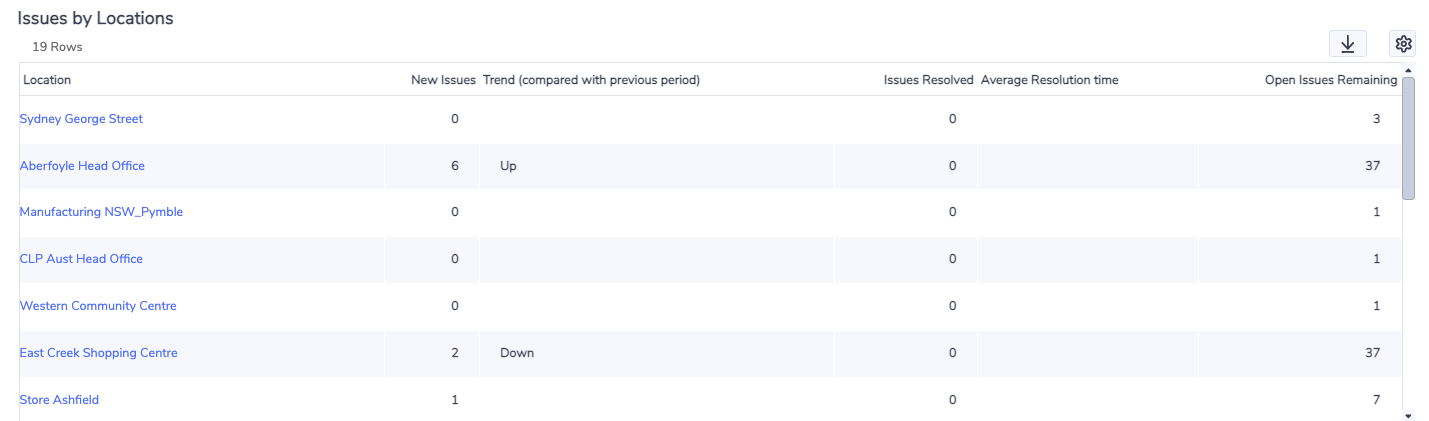The image size is (1429, 421).
Task: Open the table settings gear
Action: pos(1403,43)
